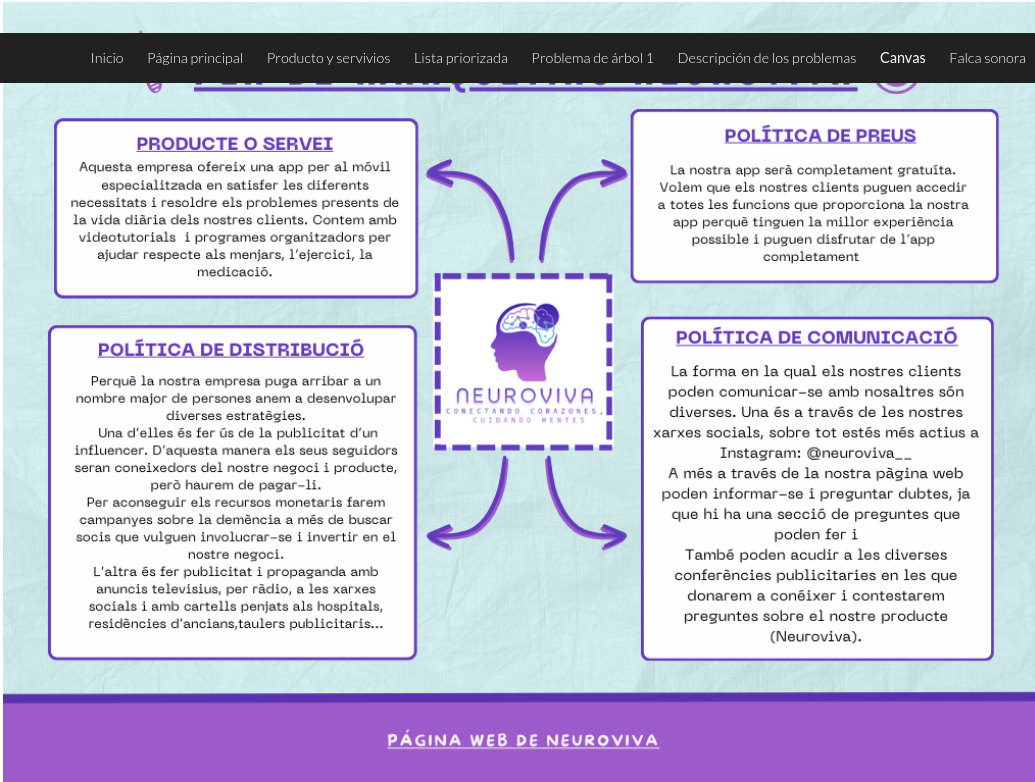The width and height of the screenshot is (1035, 782).
Task: Open Lista priorizada page
Action: 461,58
